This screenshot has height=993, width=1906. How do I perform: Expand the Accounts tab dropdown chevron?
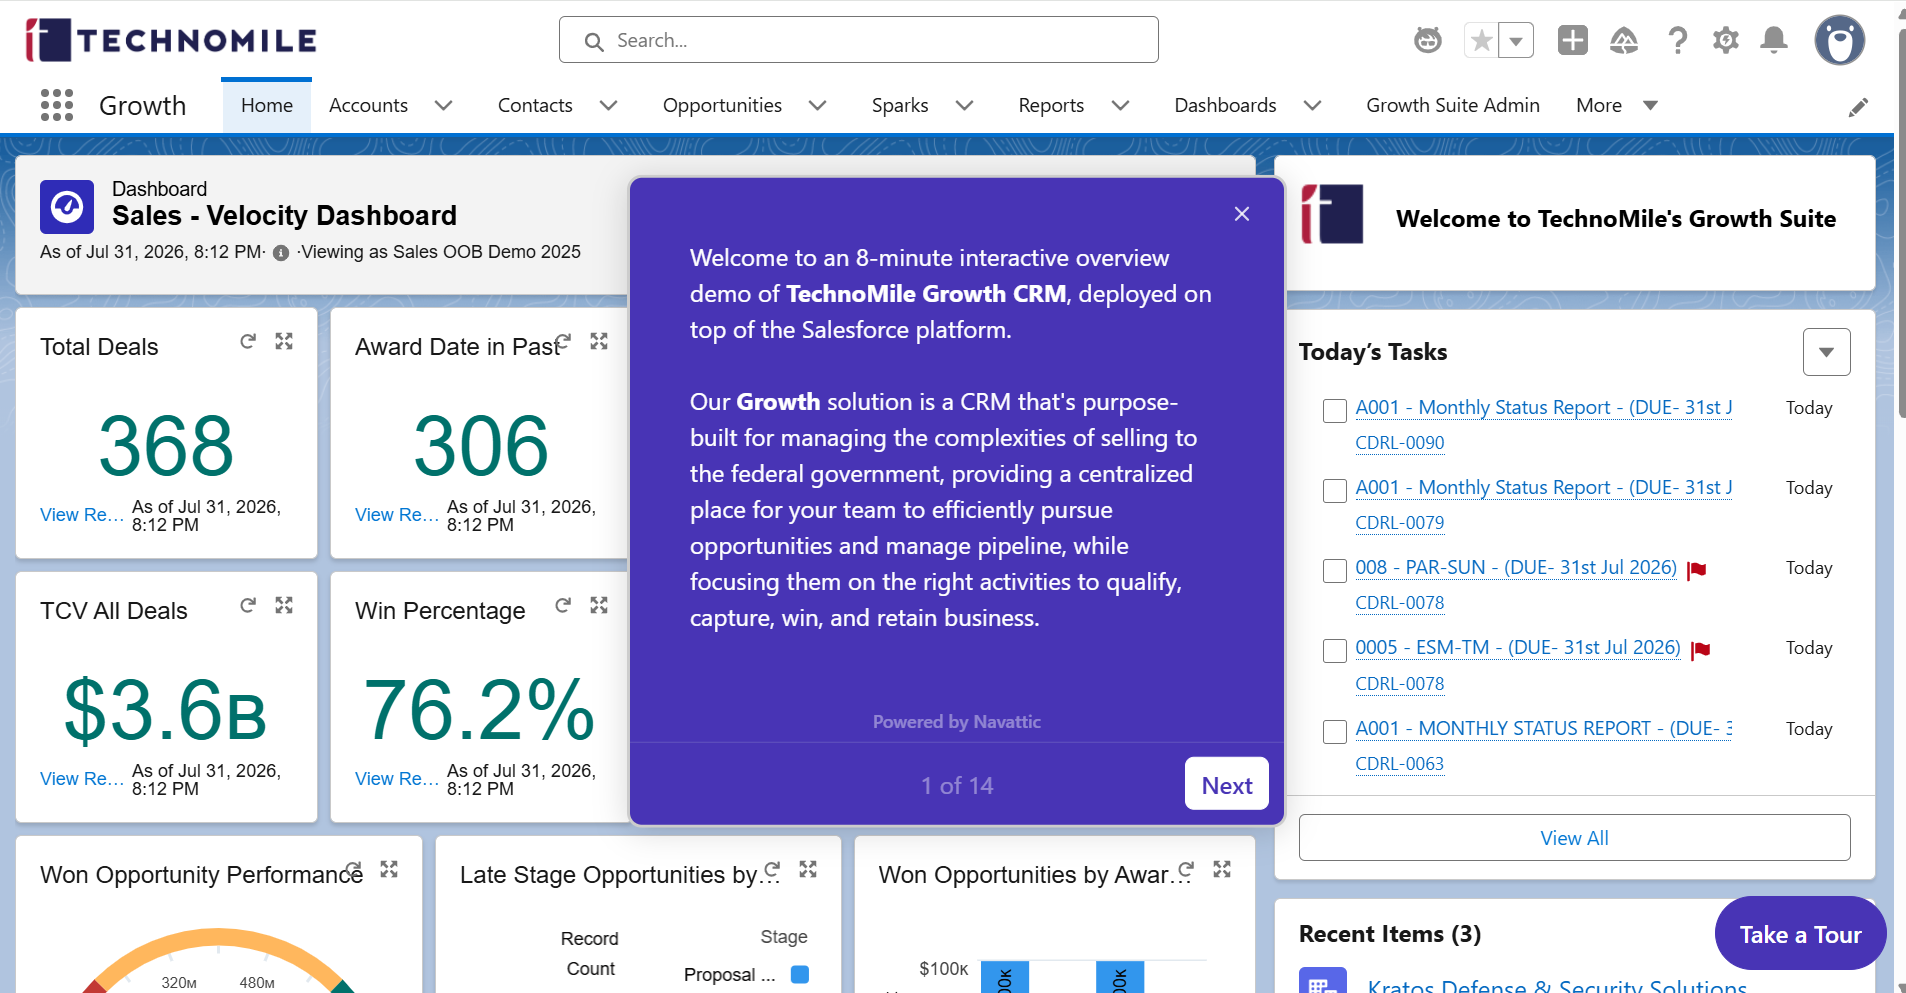coord(444,106)
